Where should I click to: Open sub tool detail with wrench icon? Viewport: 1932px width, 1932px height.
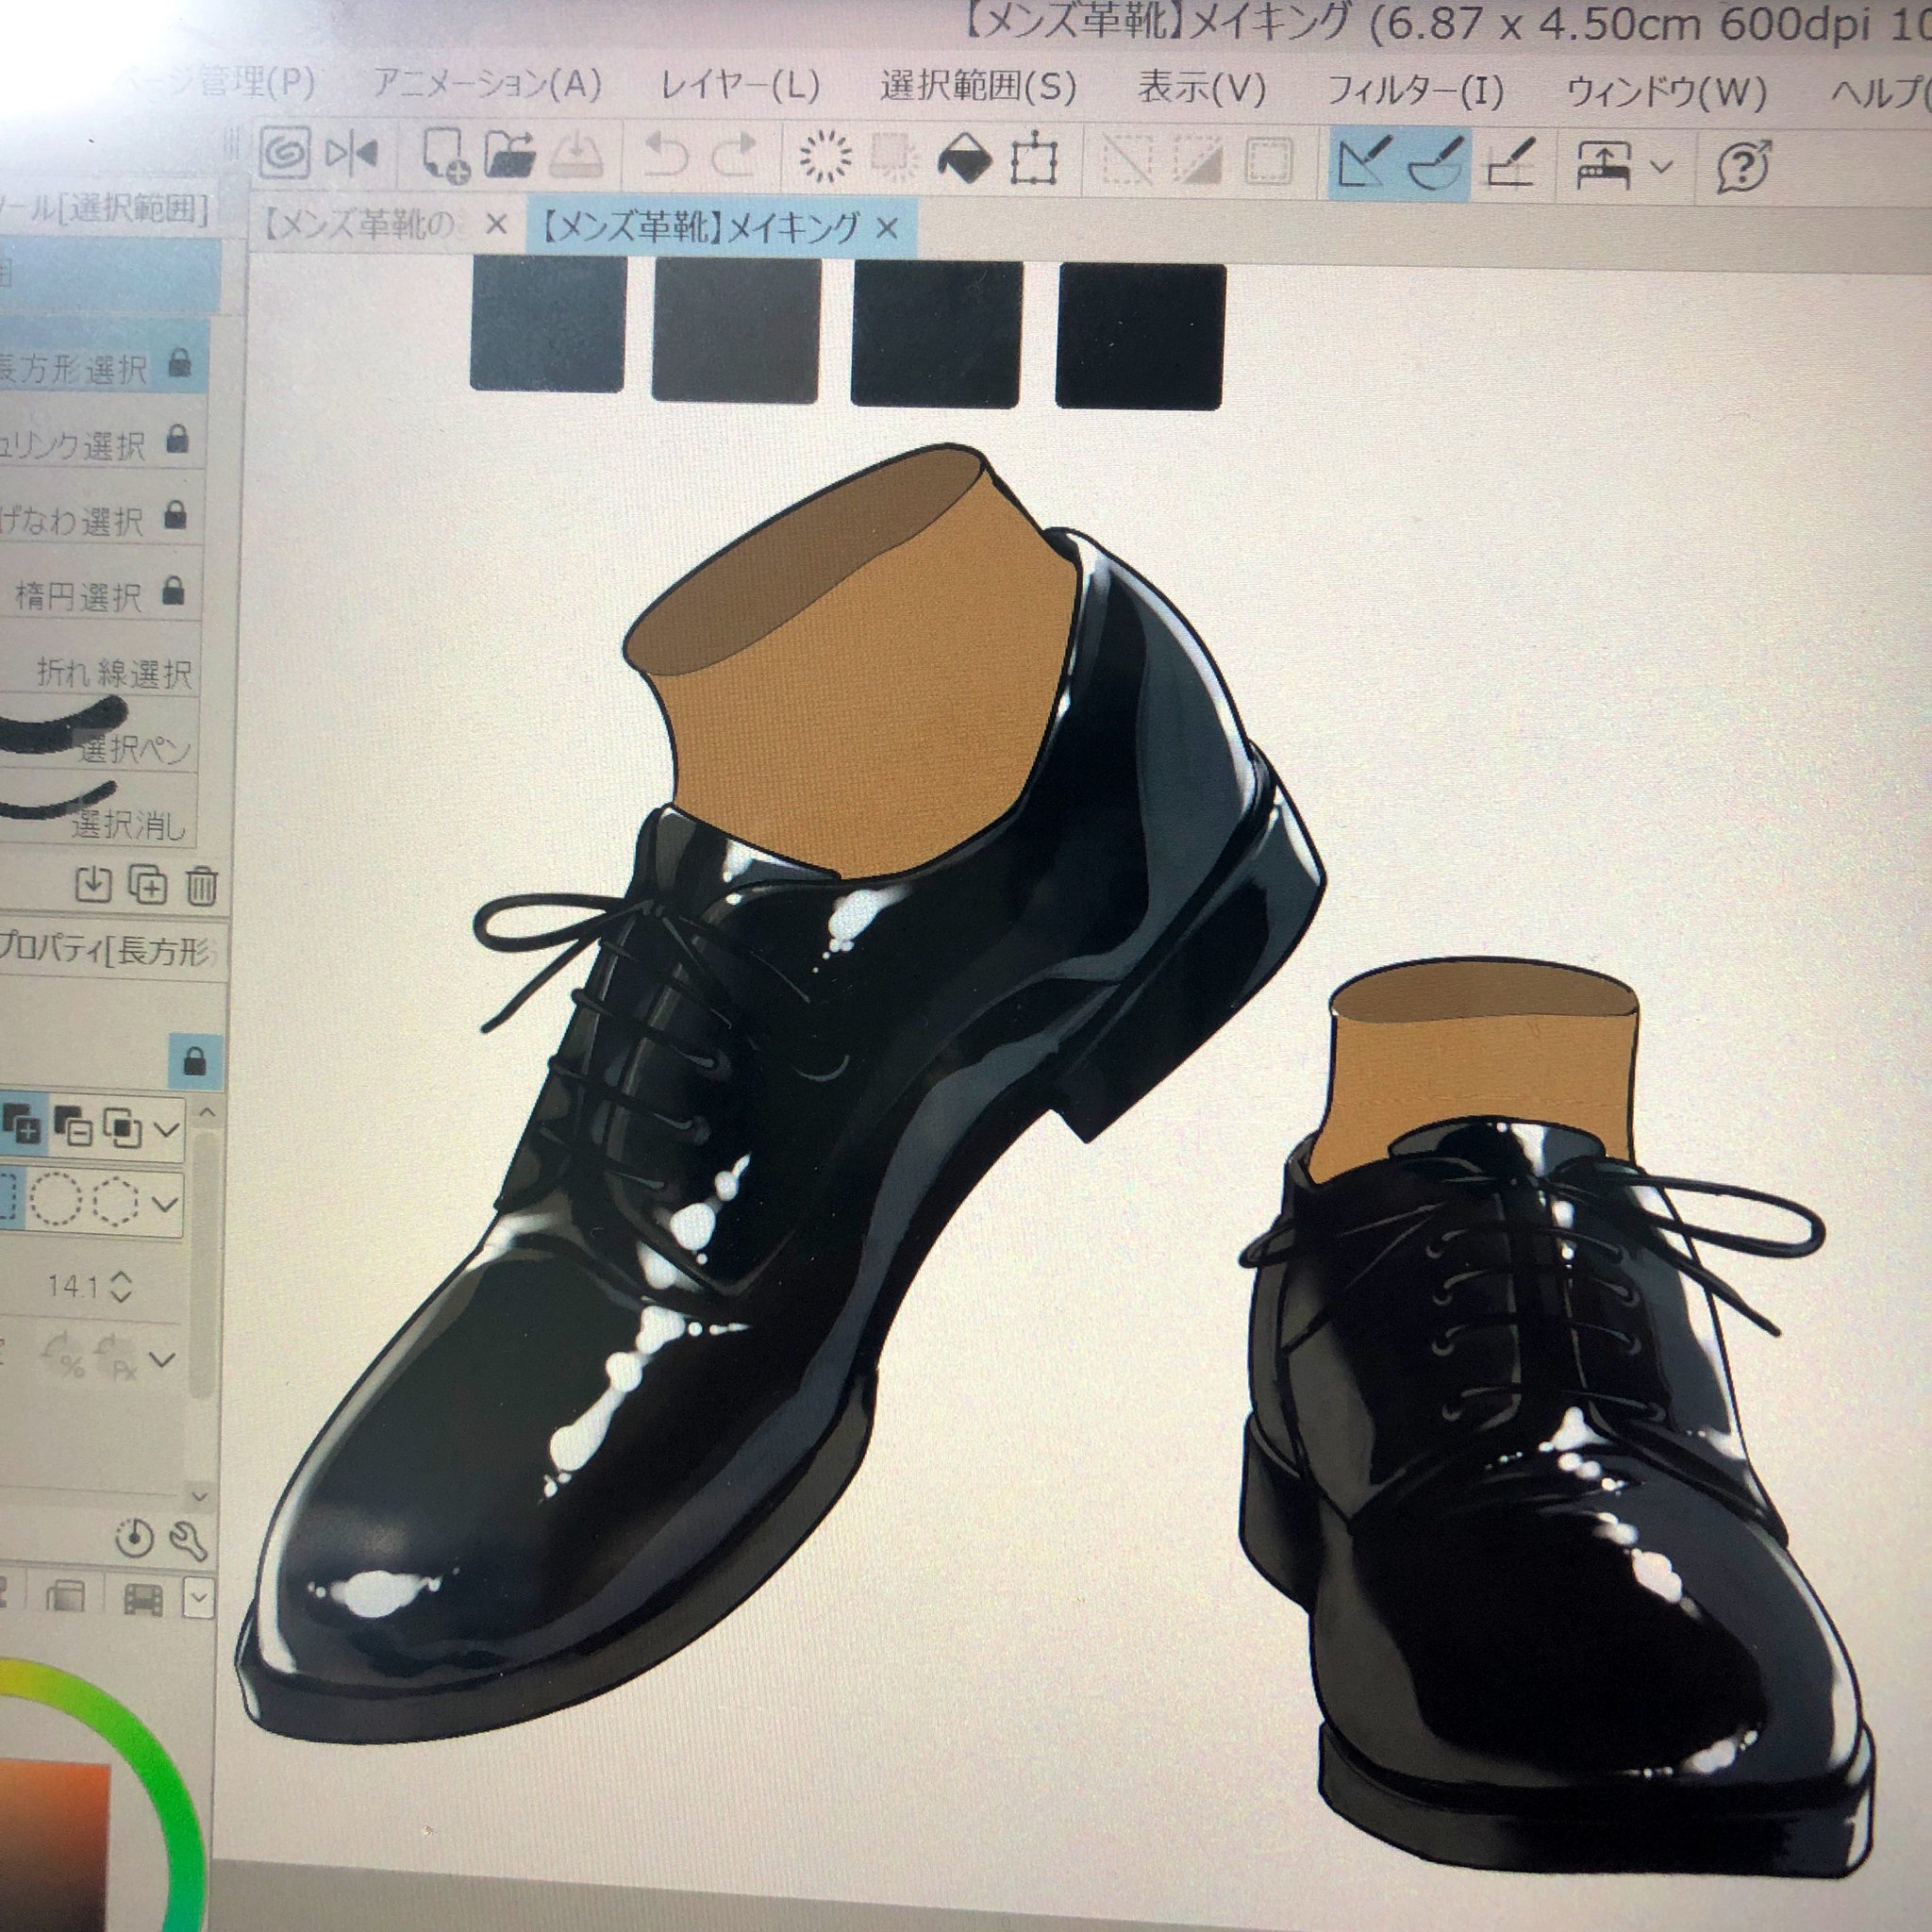(188, 1541)
